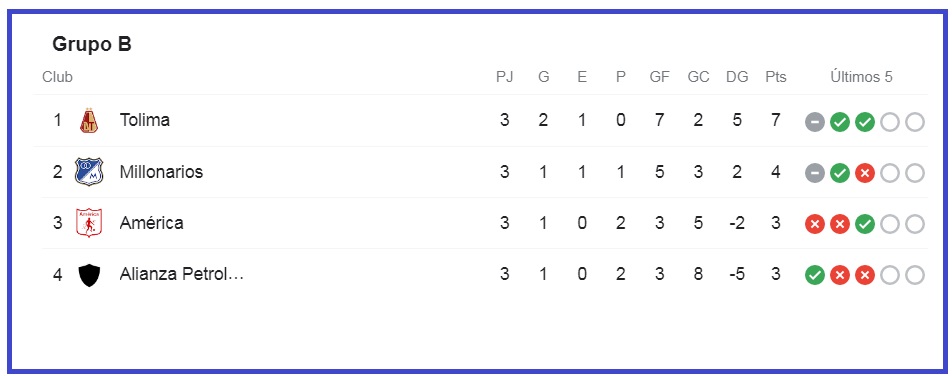
Task: Click the Grupo B heading
Action: click(92, 44)
